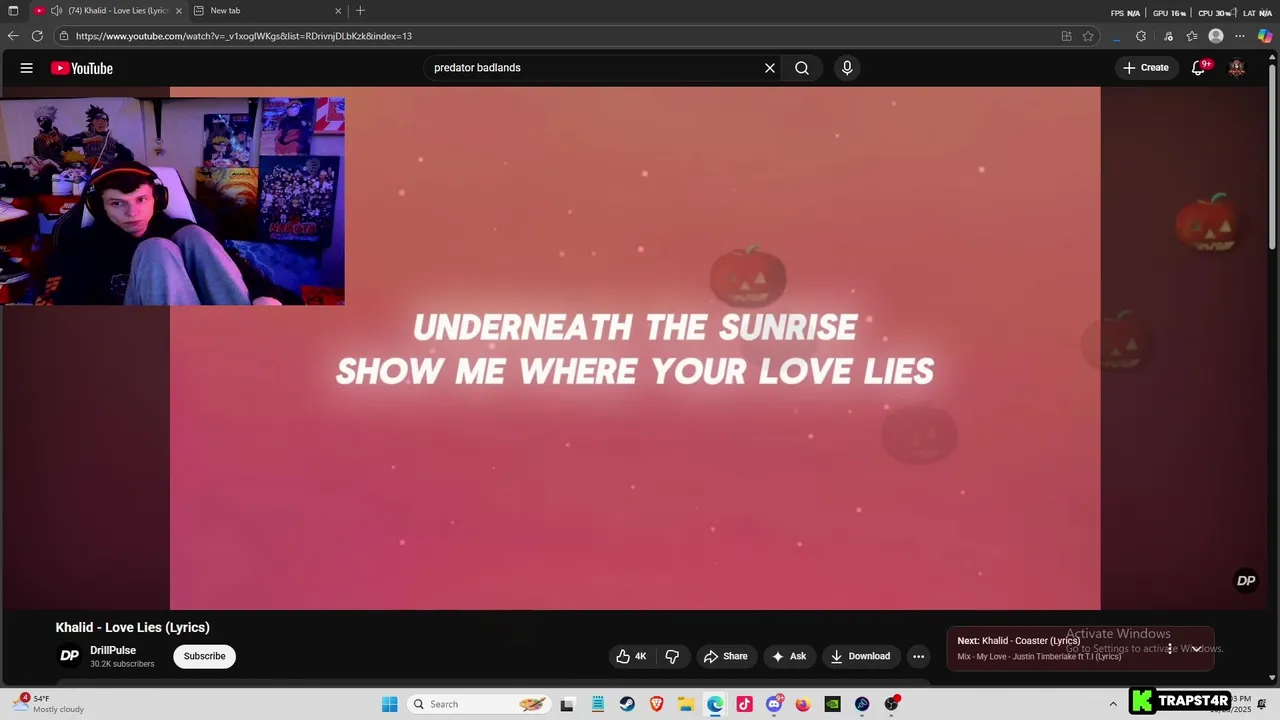The height and width of the screenshot is (720, 1280).
Task: Expand the Next playlist panel chevron
Action: tap(1196, 648)
